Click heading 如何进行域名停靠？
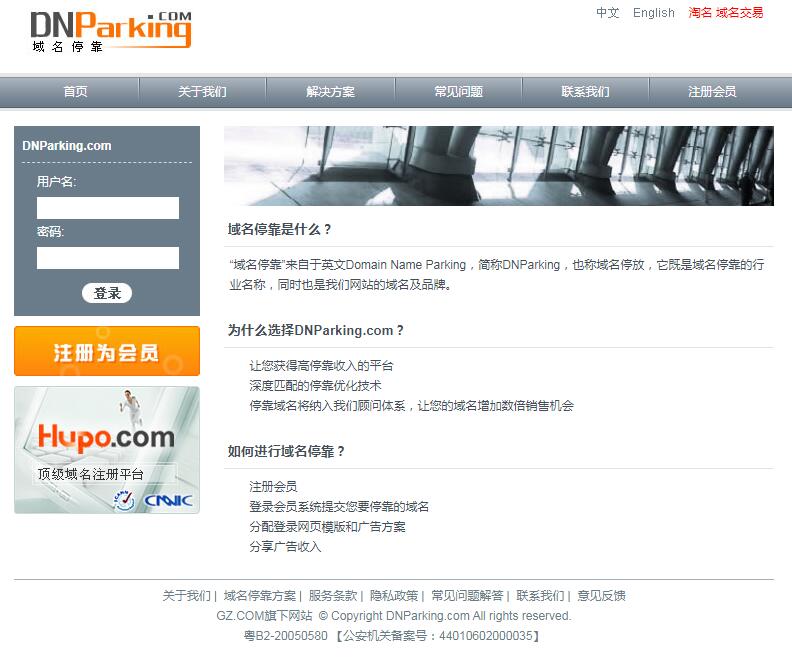Screen dimensions: 792x660 pos(286,451)
